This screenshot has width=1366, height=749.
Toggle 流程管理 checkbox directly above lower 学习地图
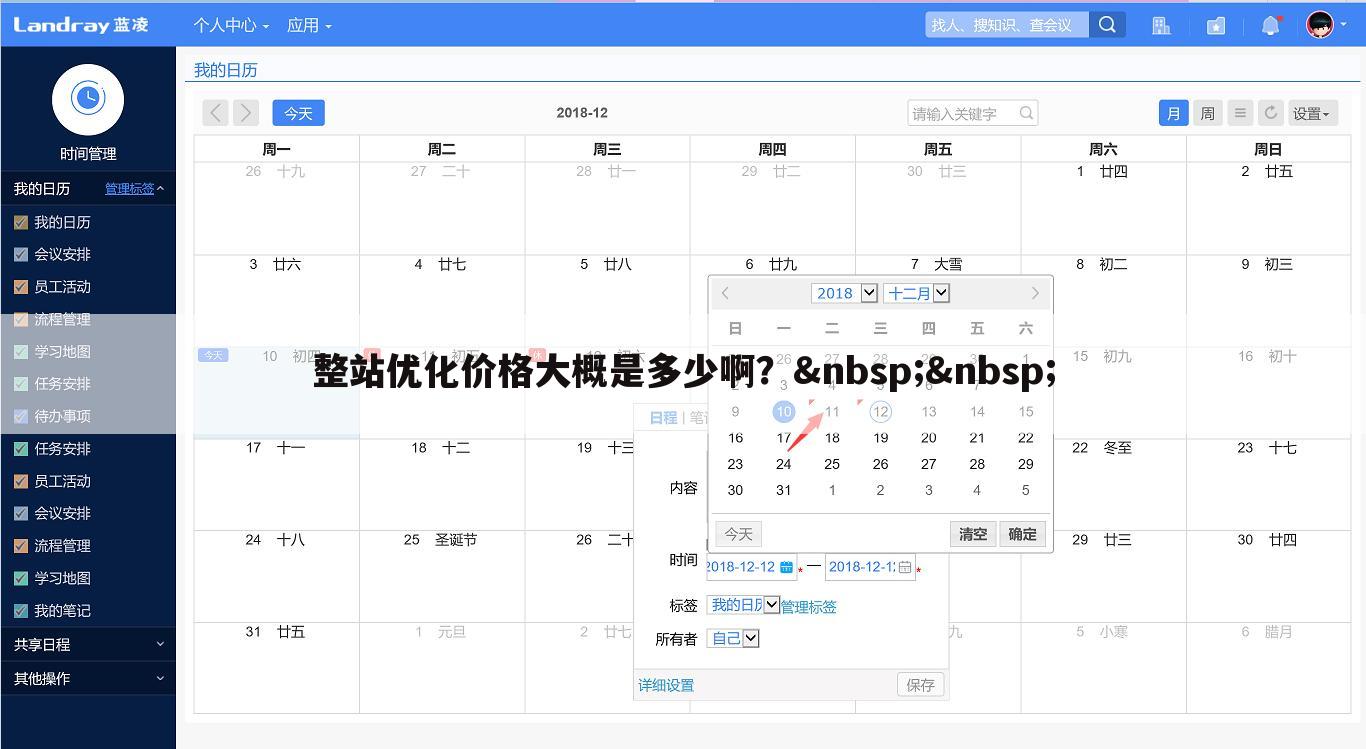pos(20,546)
